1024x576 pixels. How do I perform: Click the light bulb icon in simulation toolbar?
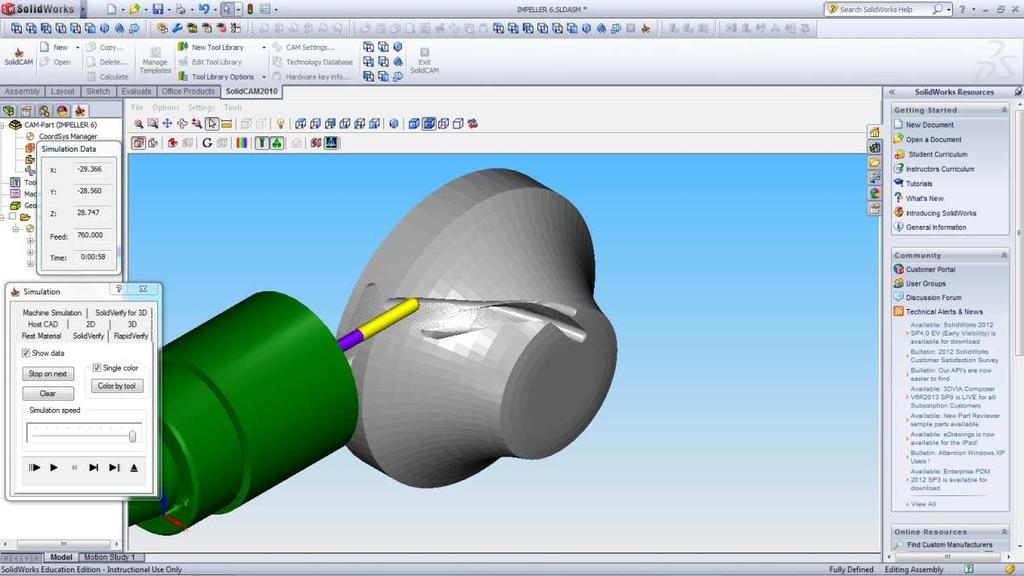280,123
